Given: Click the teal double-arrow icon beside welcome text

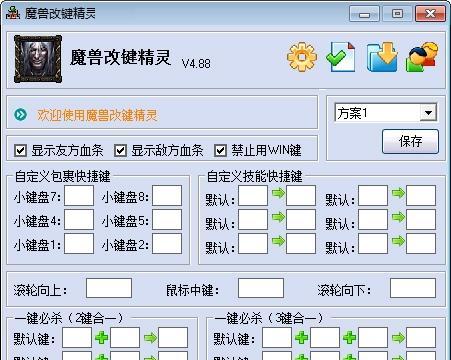Looking at the screenshot, I should pyautogui.click(x=21, y=115).
